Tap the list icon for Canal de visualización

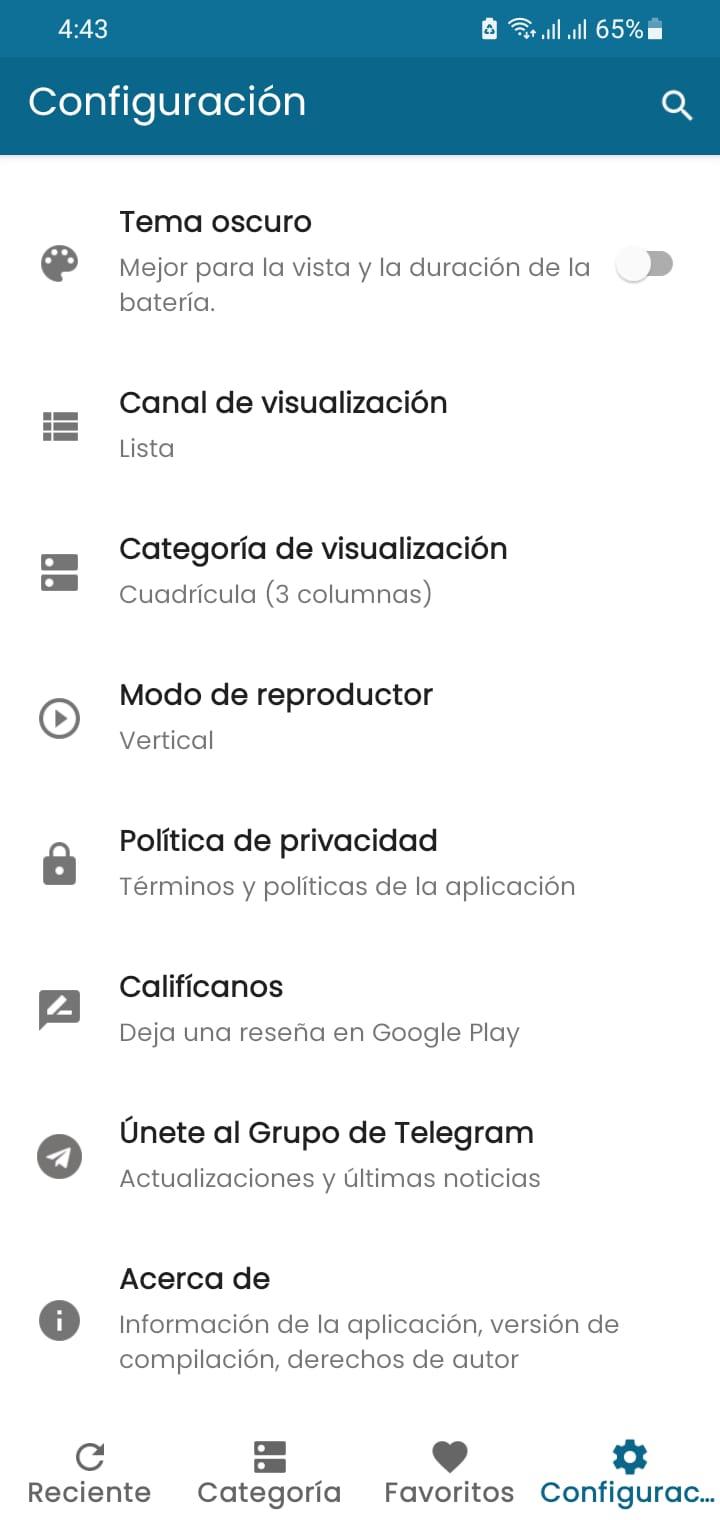pos(59,427)
